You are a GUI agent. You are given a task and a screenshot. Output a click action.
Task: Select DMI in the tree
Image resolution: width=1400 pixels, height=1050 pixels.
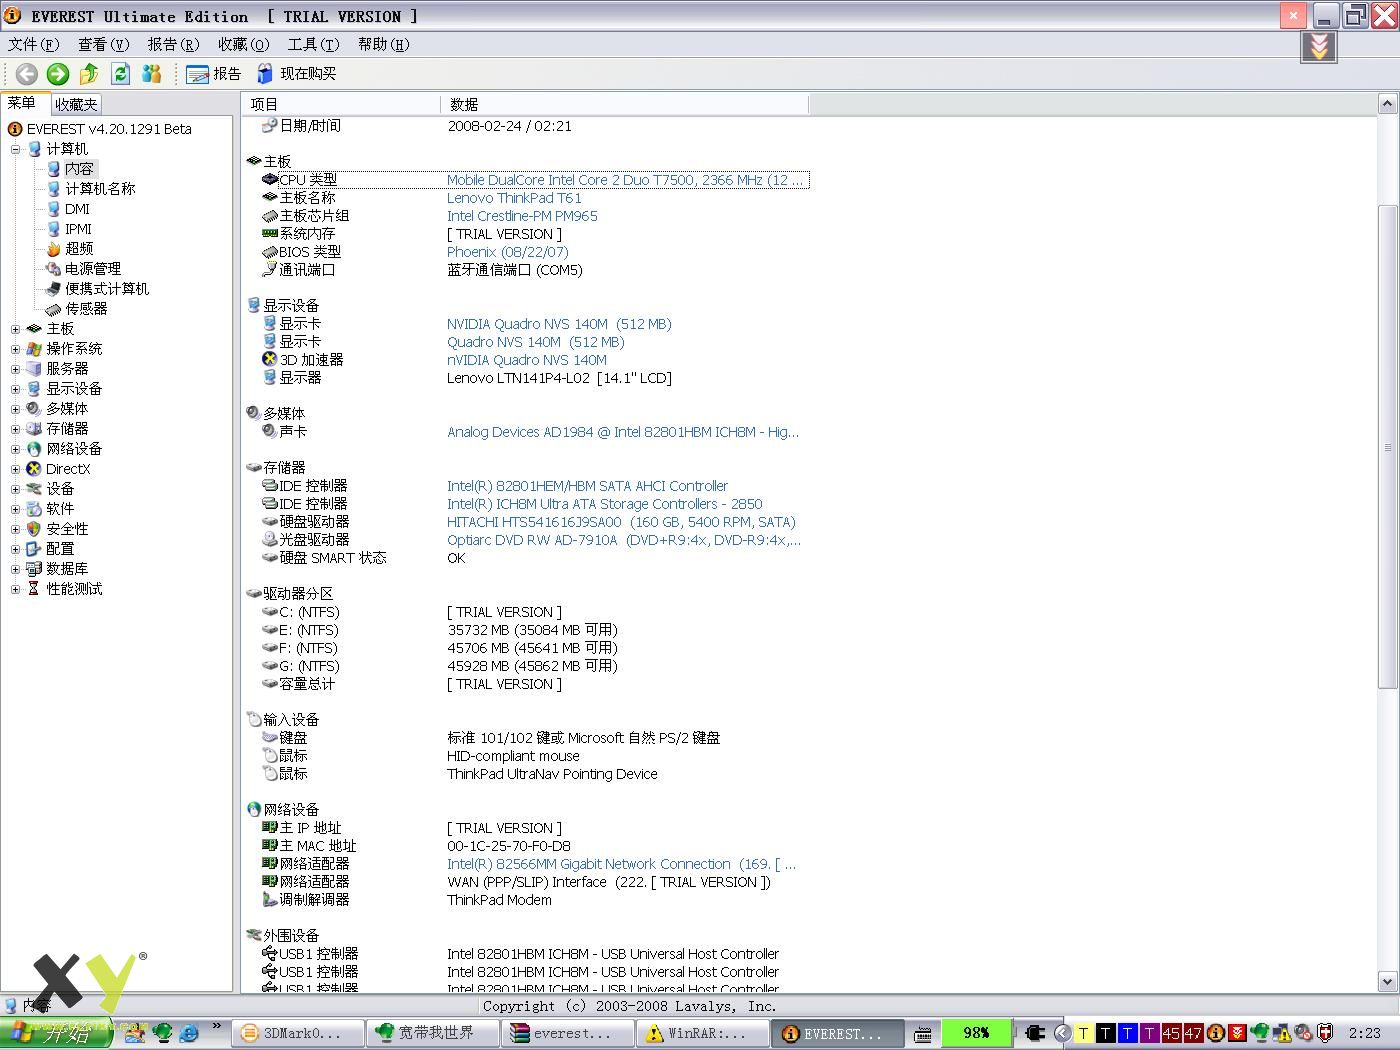tap(77, 209)
